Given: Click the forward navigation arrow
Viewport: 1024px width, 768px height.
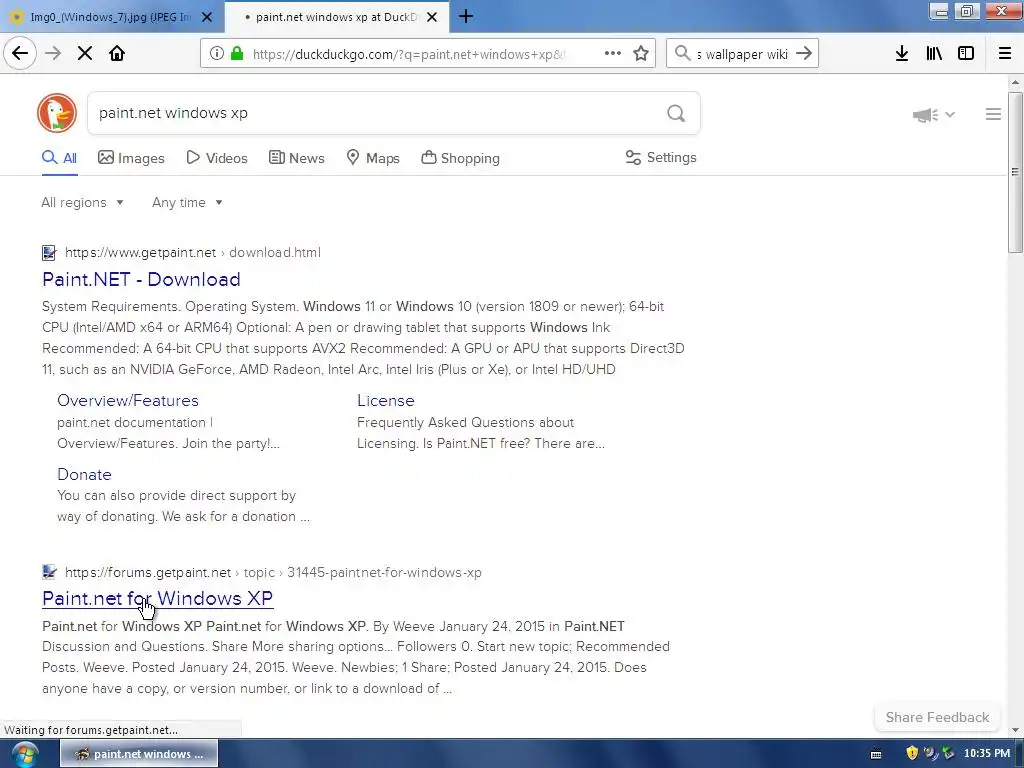Looking at the screenshot, I should [x=53, y=54].
